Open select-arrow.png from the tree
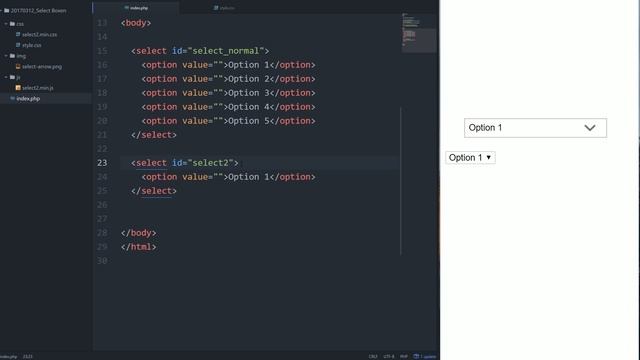 pyautogui.click(x=42, y=67)
